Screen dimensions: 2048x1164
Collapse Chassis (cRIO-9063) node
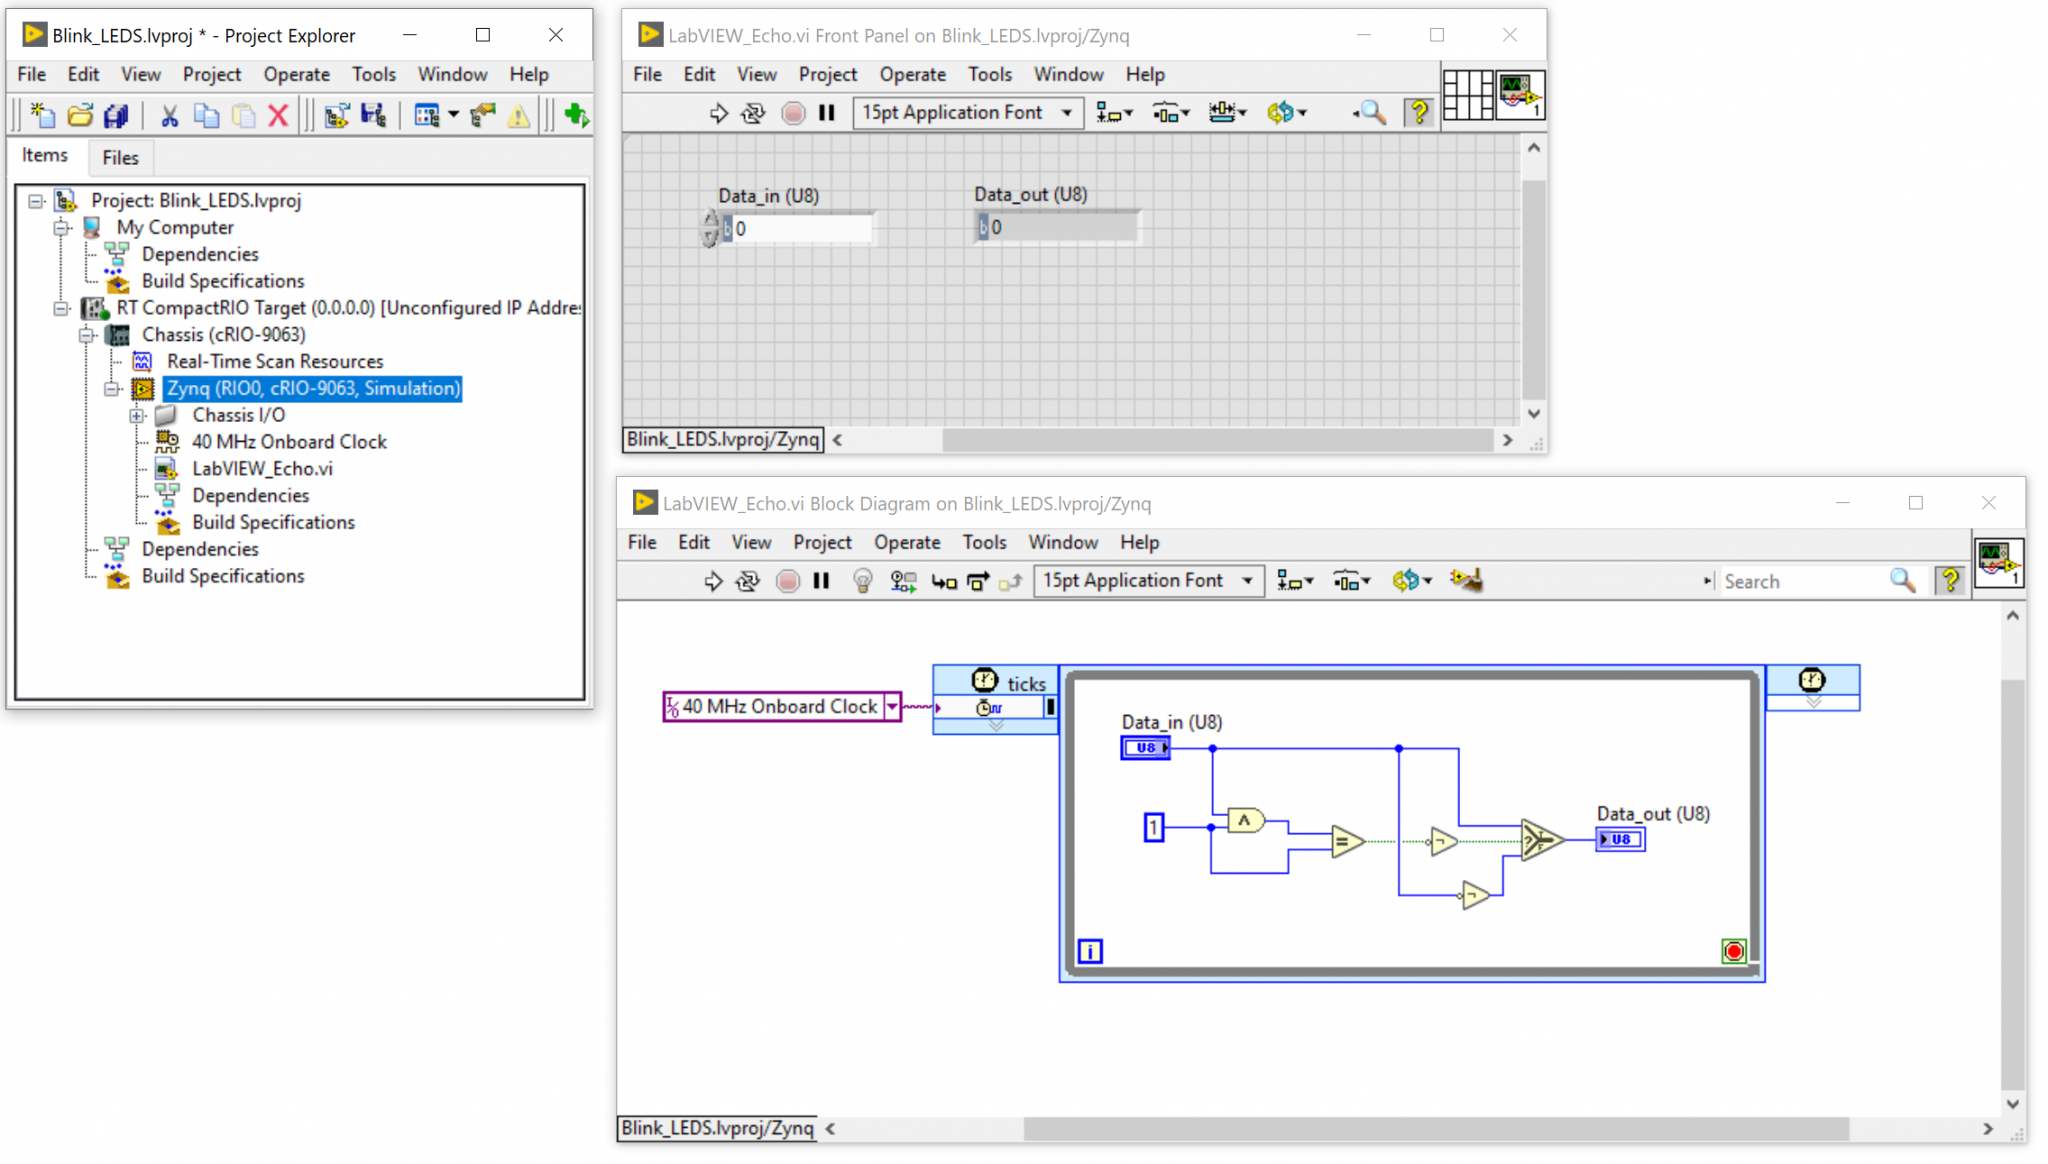coord(87,335)
